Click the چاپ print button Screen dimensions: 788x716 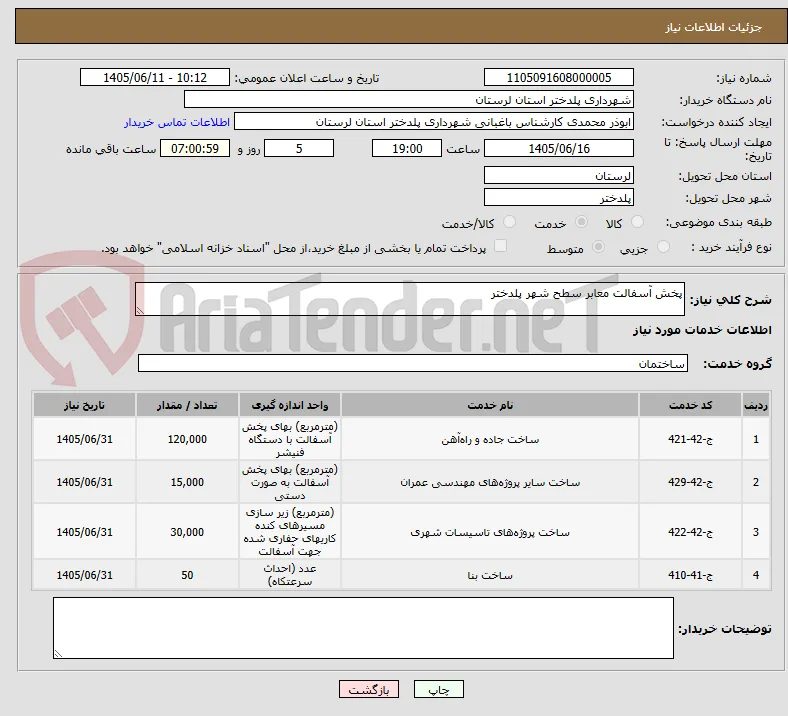click(439, 689)
